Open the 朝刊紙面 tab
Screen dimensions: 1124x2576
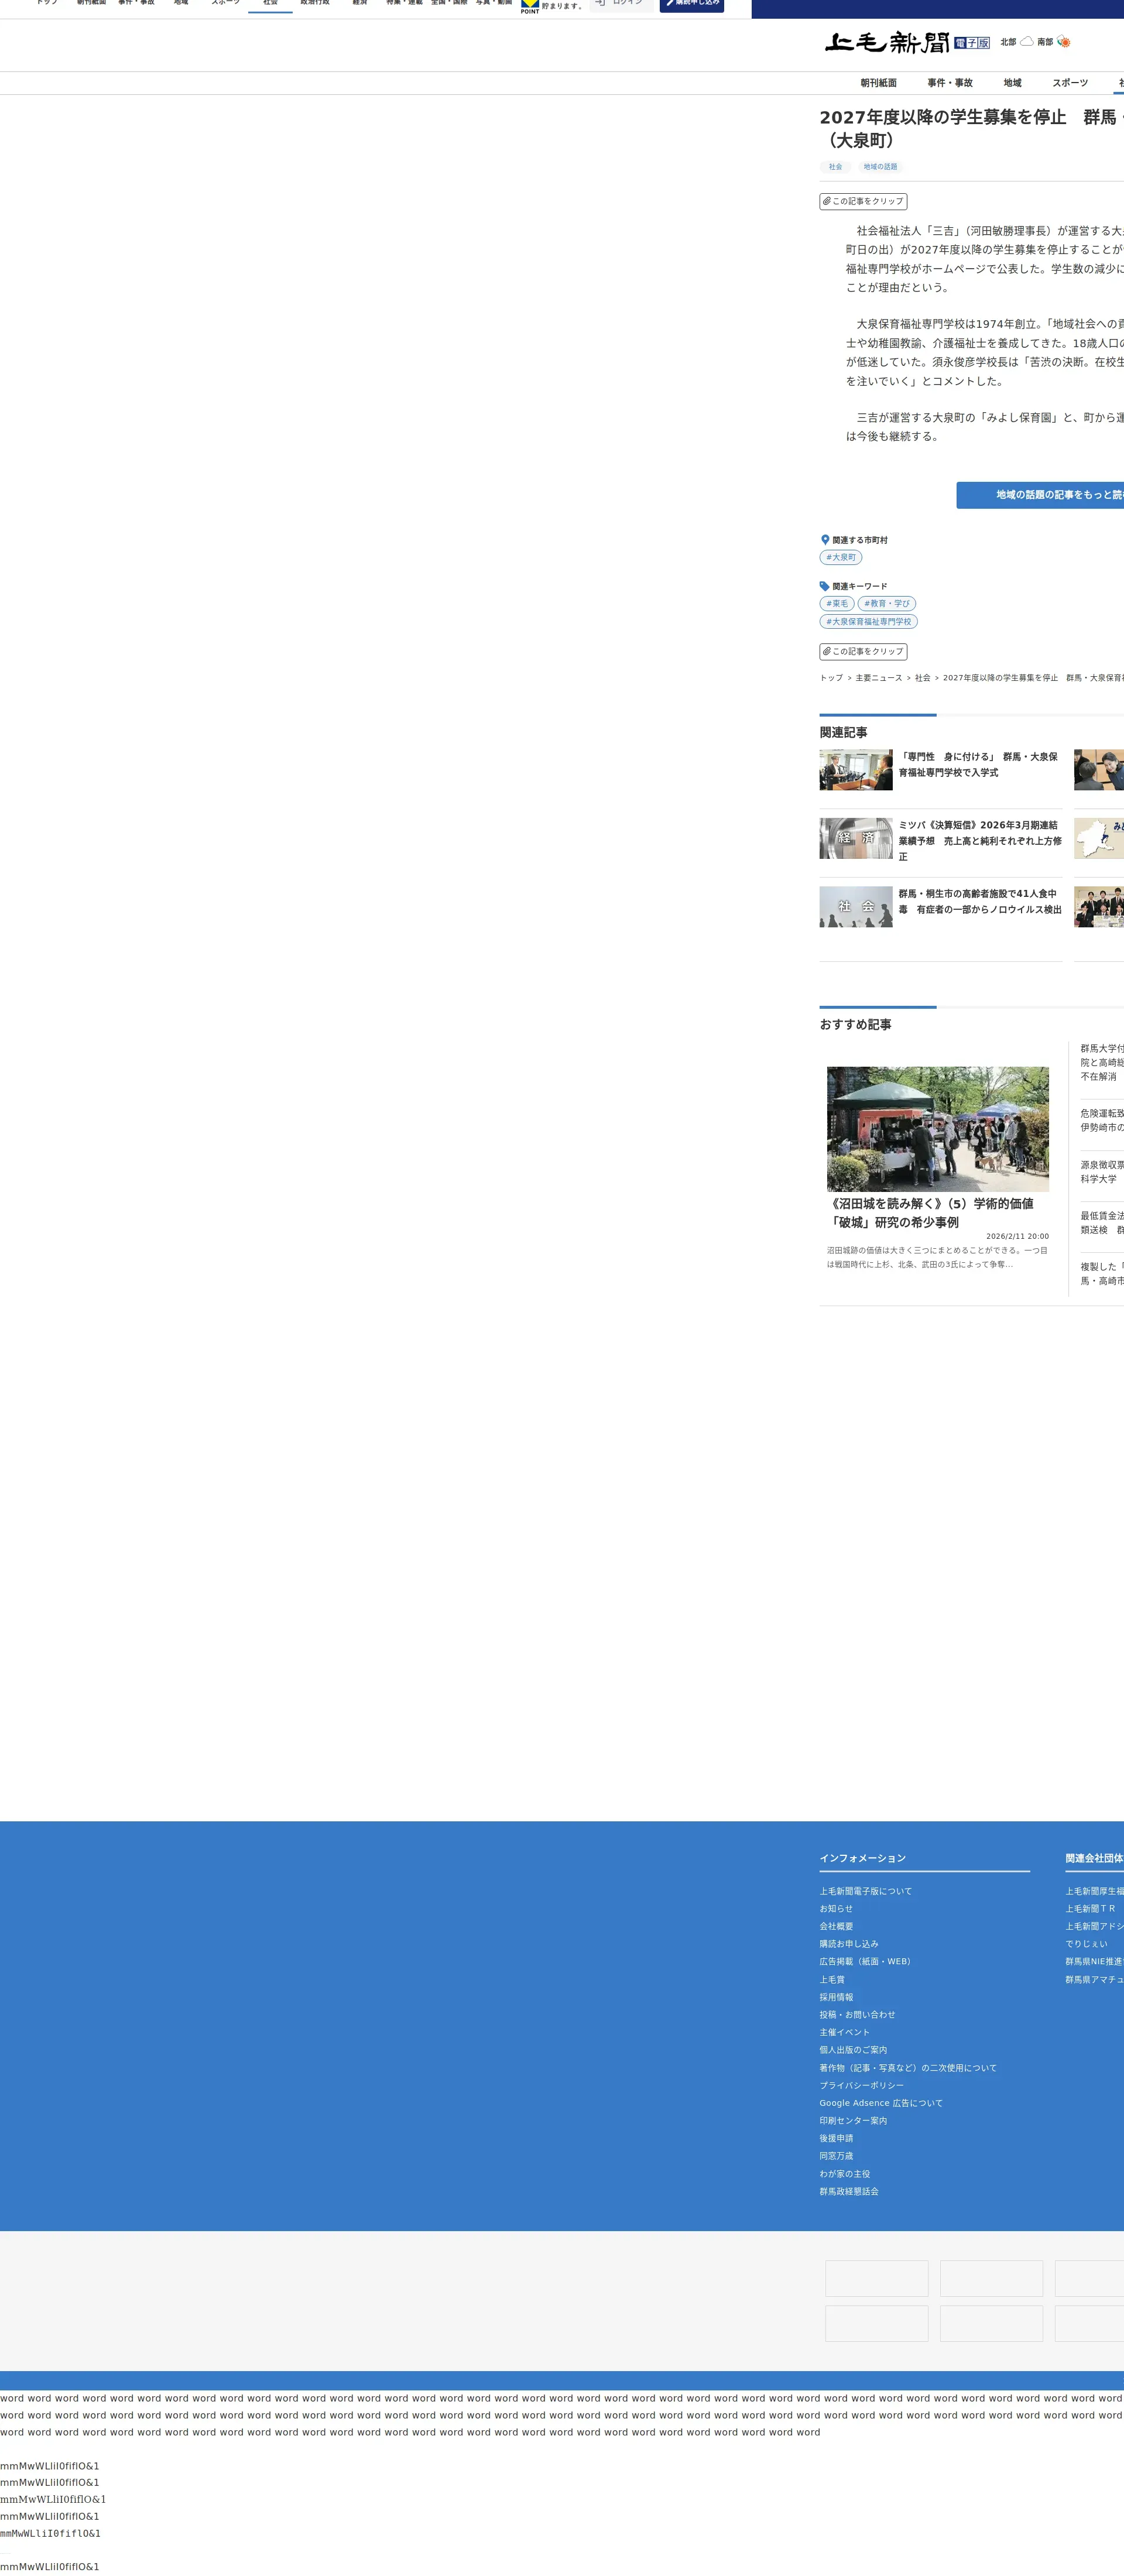pos(878,83)
